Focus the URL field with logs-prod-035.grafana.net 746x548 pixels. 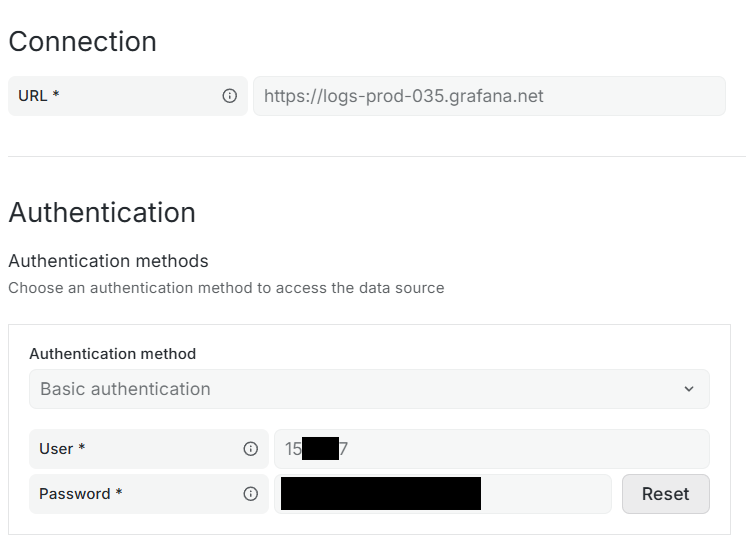489,96
